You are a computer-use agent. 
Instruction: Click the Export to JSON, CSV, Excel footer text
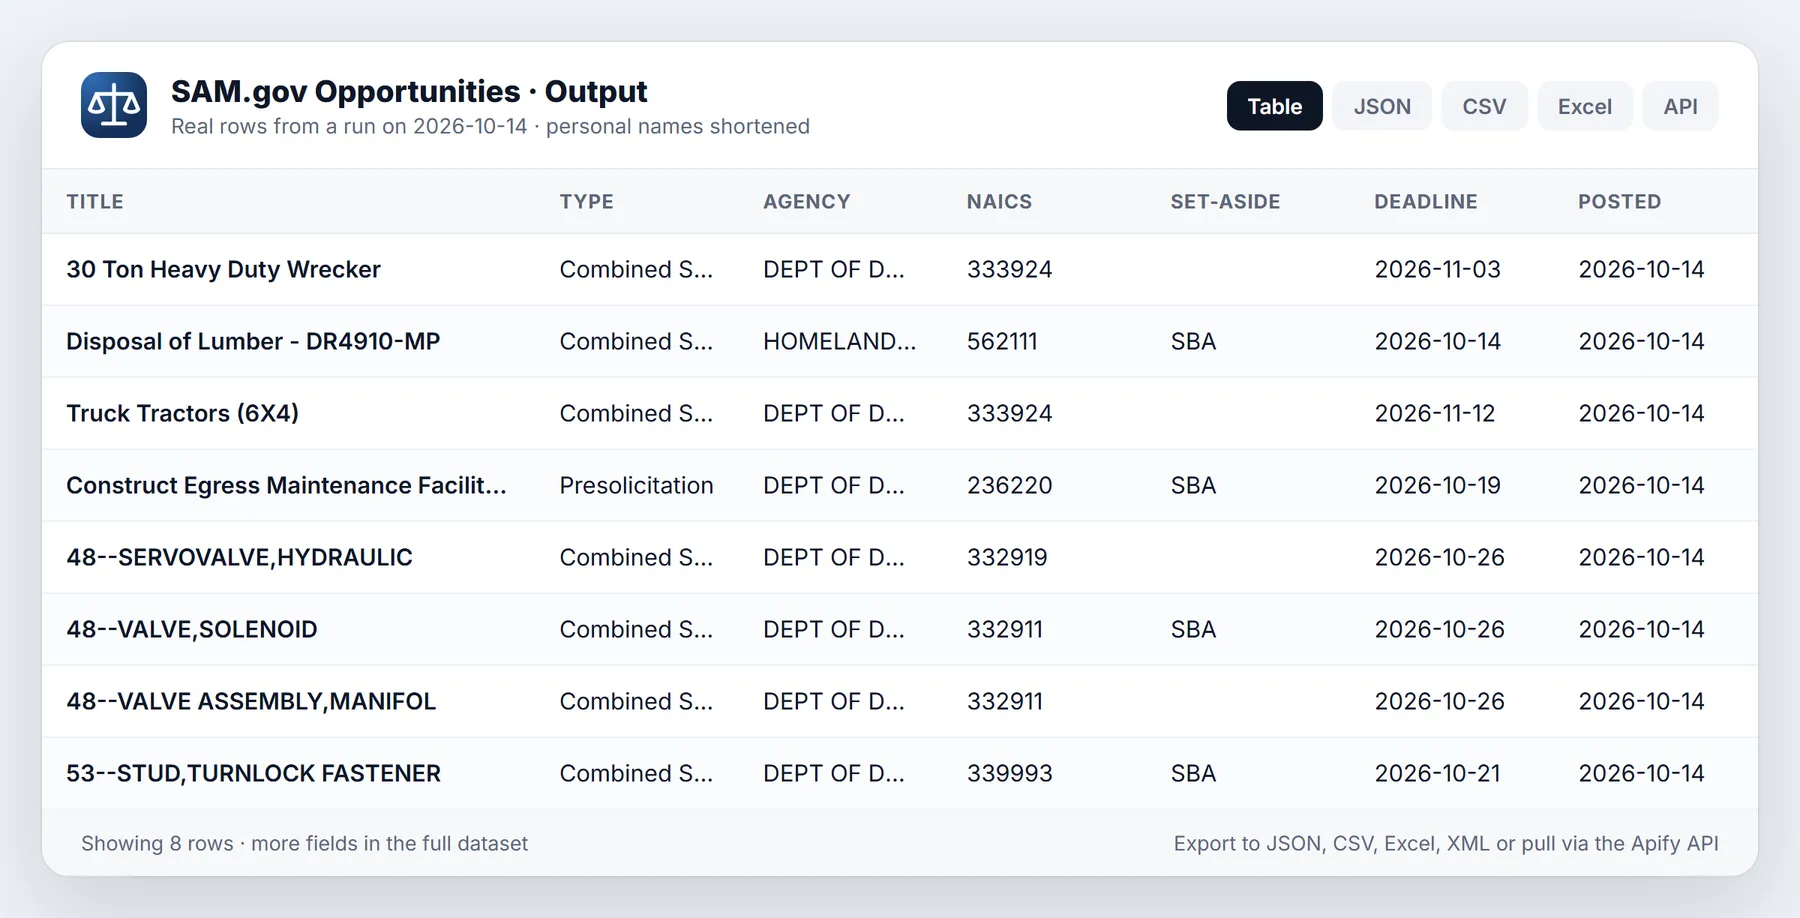tap(1446, 843)
